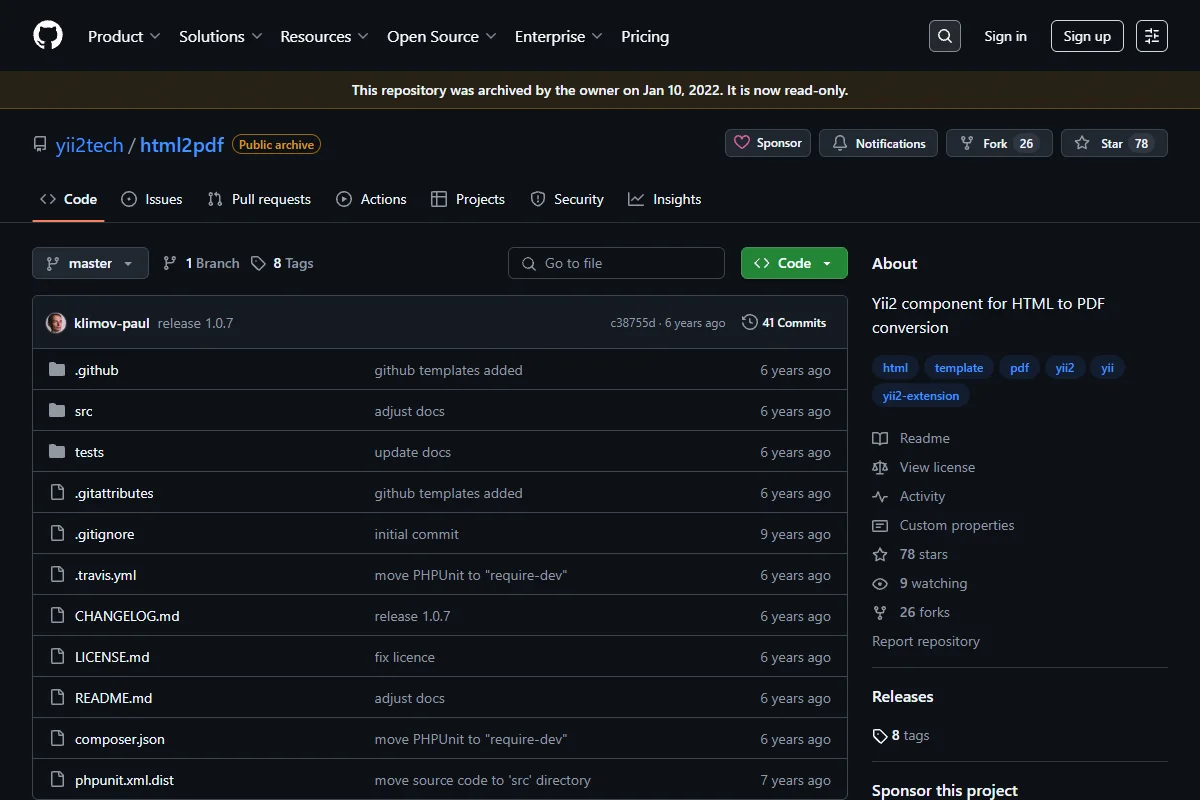Go to the GitHub homepage logo
The image size is (1200, 800).
(x=48, y=36)
